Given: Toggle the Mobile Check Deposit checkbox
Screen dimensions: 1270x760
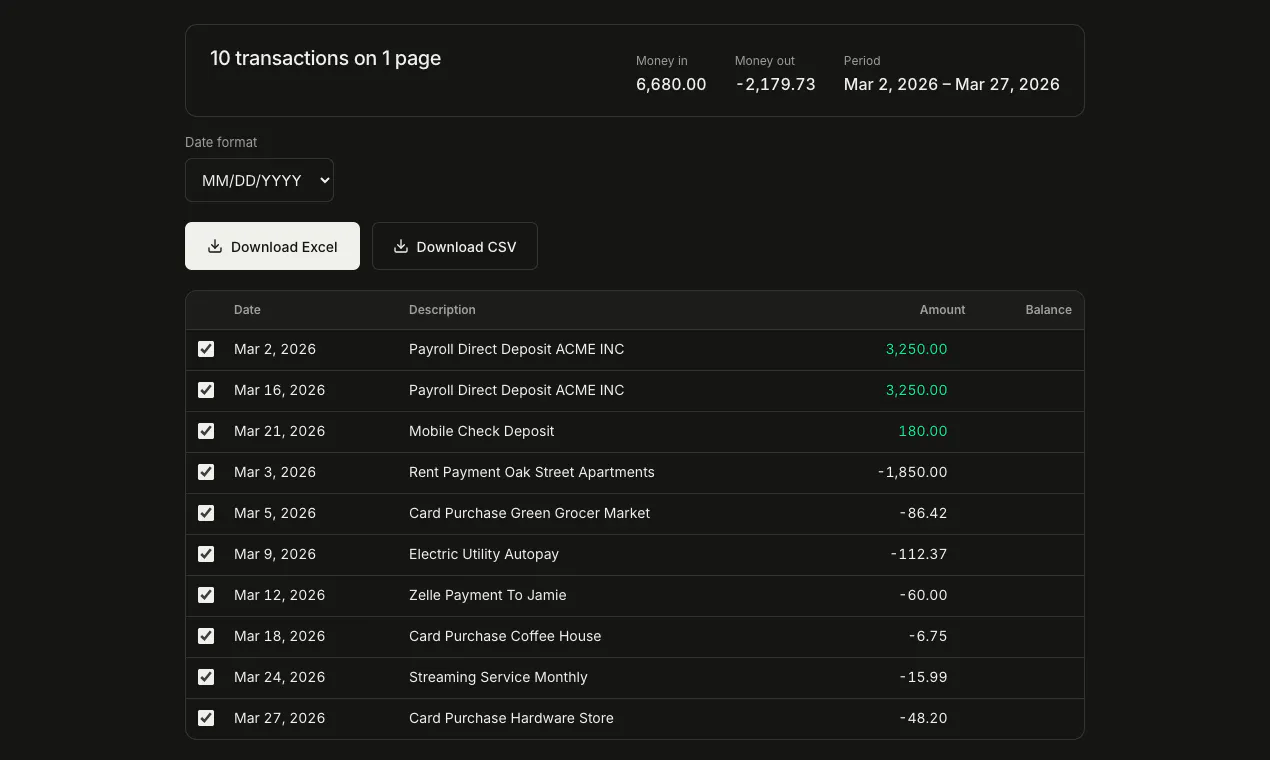Looking at the screenshot, I should tap(206, 431).
